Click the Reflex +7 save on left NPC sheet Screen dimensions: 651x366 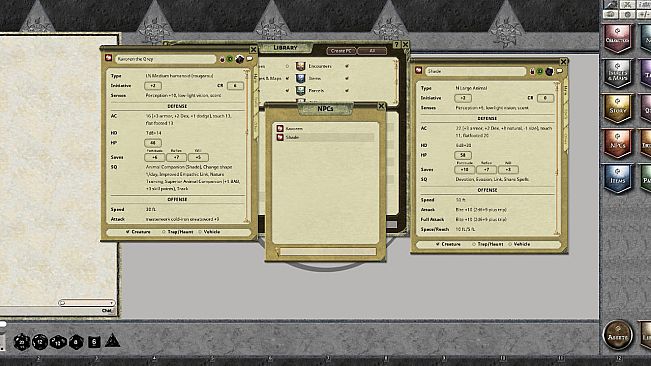click(176, 157)
